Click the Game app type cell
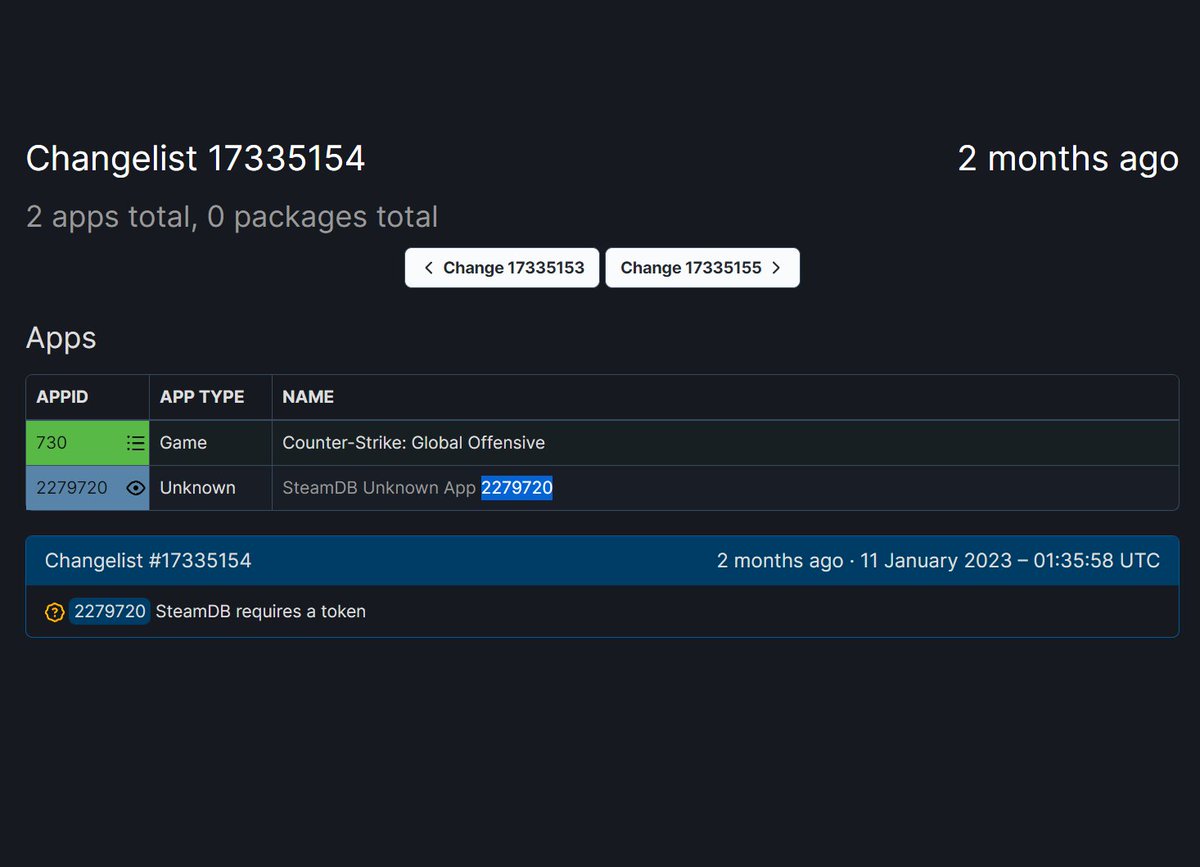 [x=211, y=443]
